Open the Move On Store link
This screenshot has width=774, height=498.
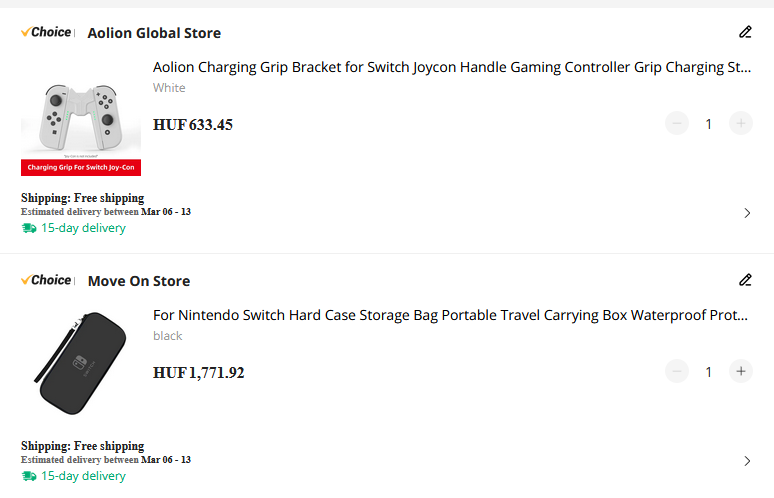click(x=138, y=281)
